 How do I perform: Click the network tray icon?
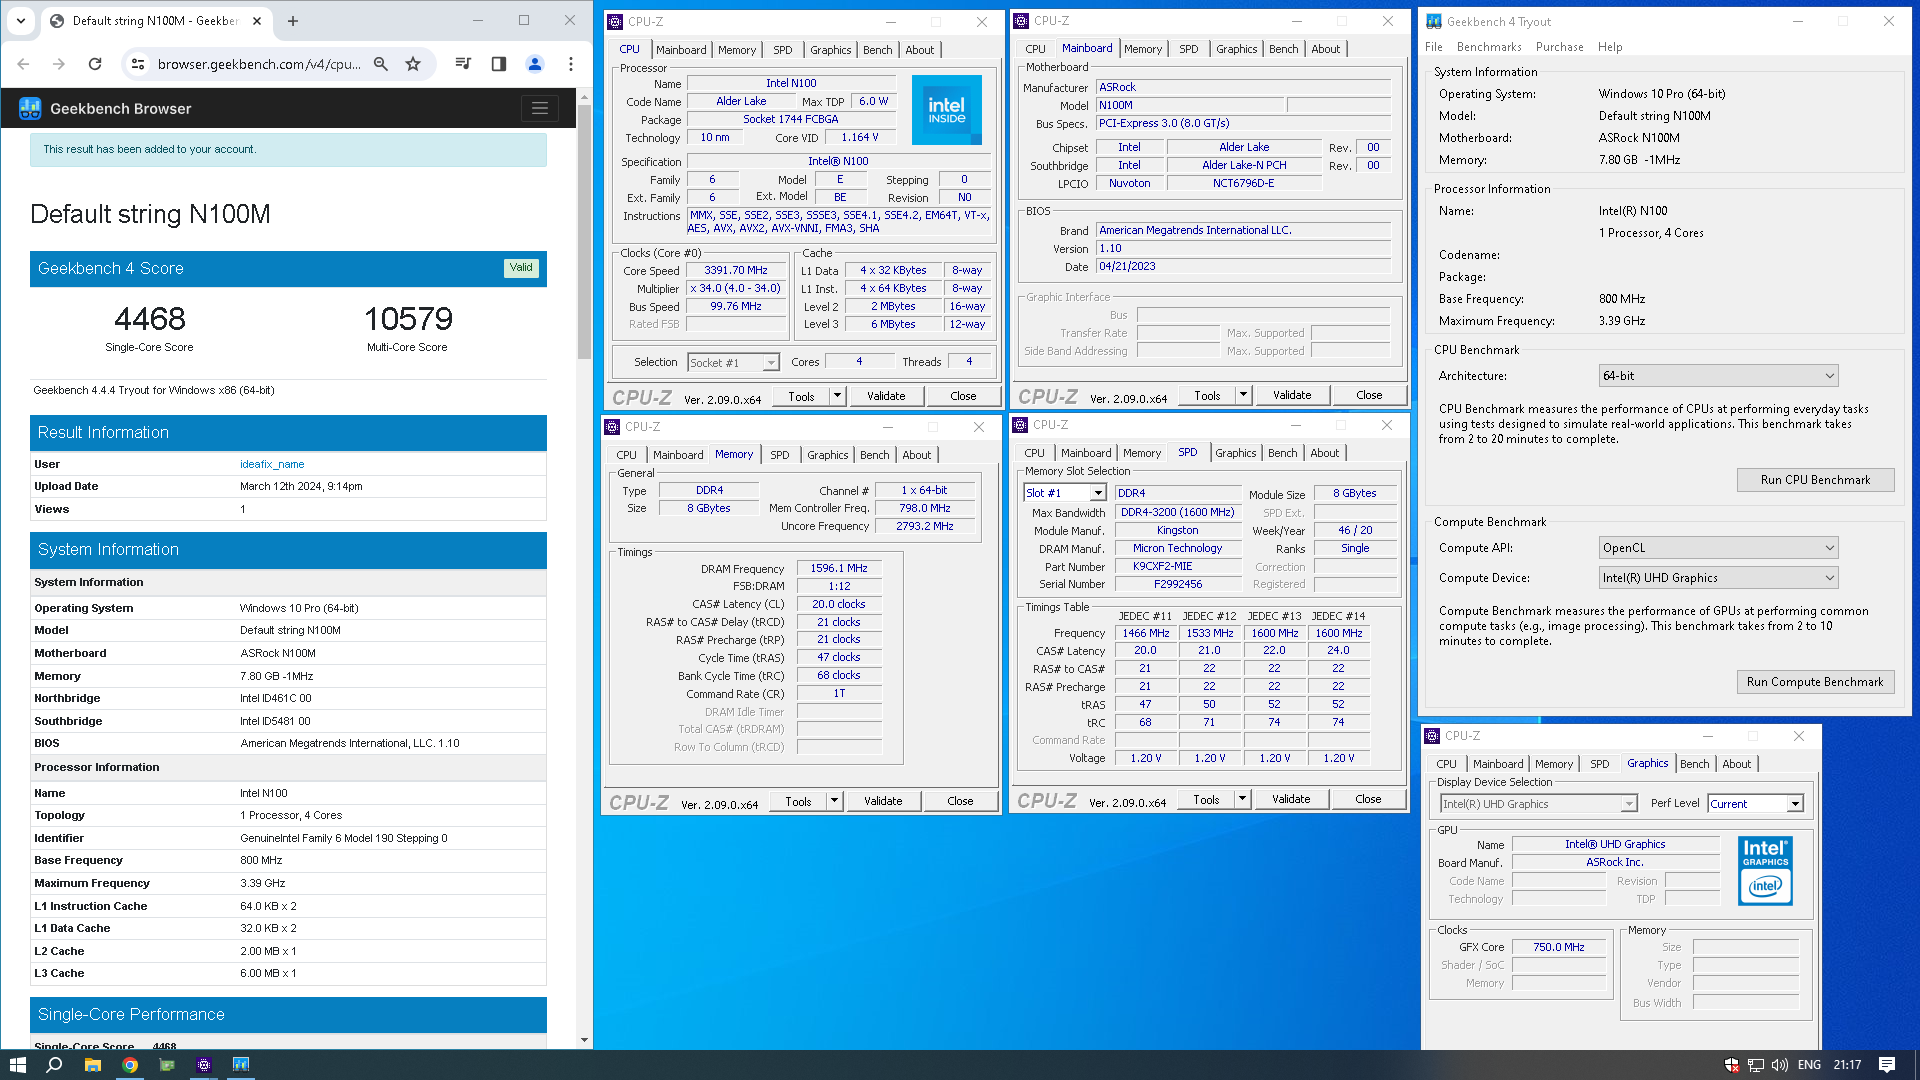pyautogui.click(x=1756, y=1065)
